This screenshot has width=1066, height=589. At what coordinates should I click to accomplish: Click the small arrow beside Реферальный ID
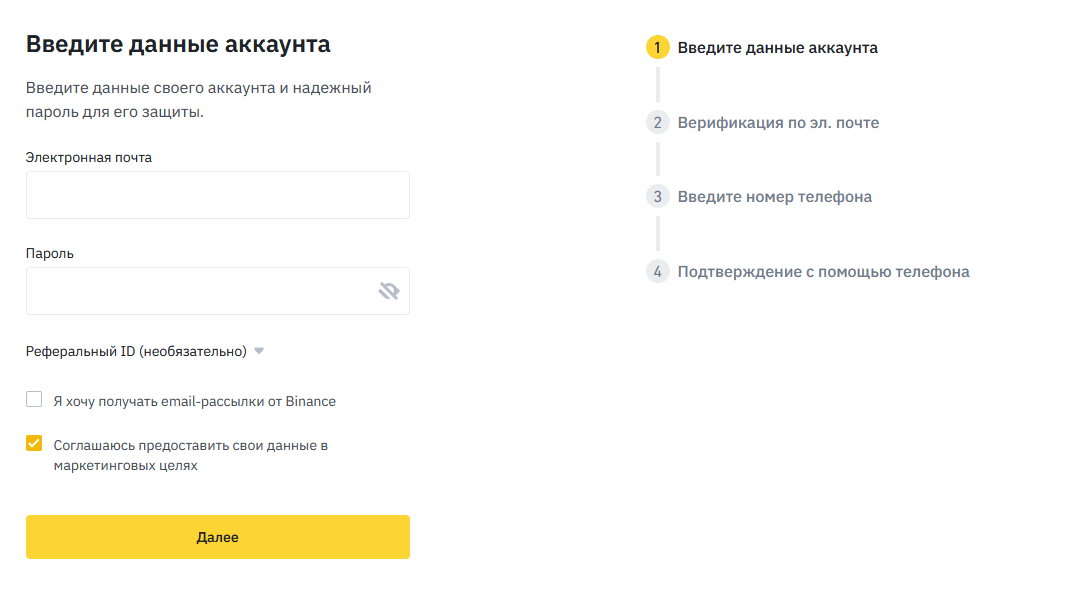point(259,351)
